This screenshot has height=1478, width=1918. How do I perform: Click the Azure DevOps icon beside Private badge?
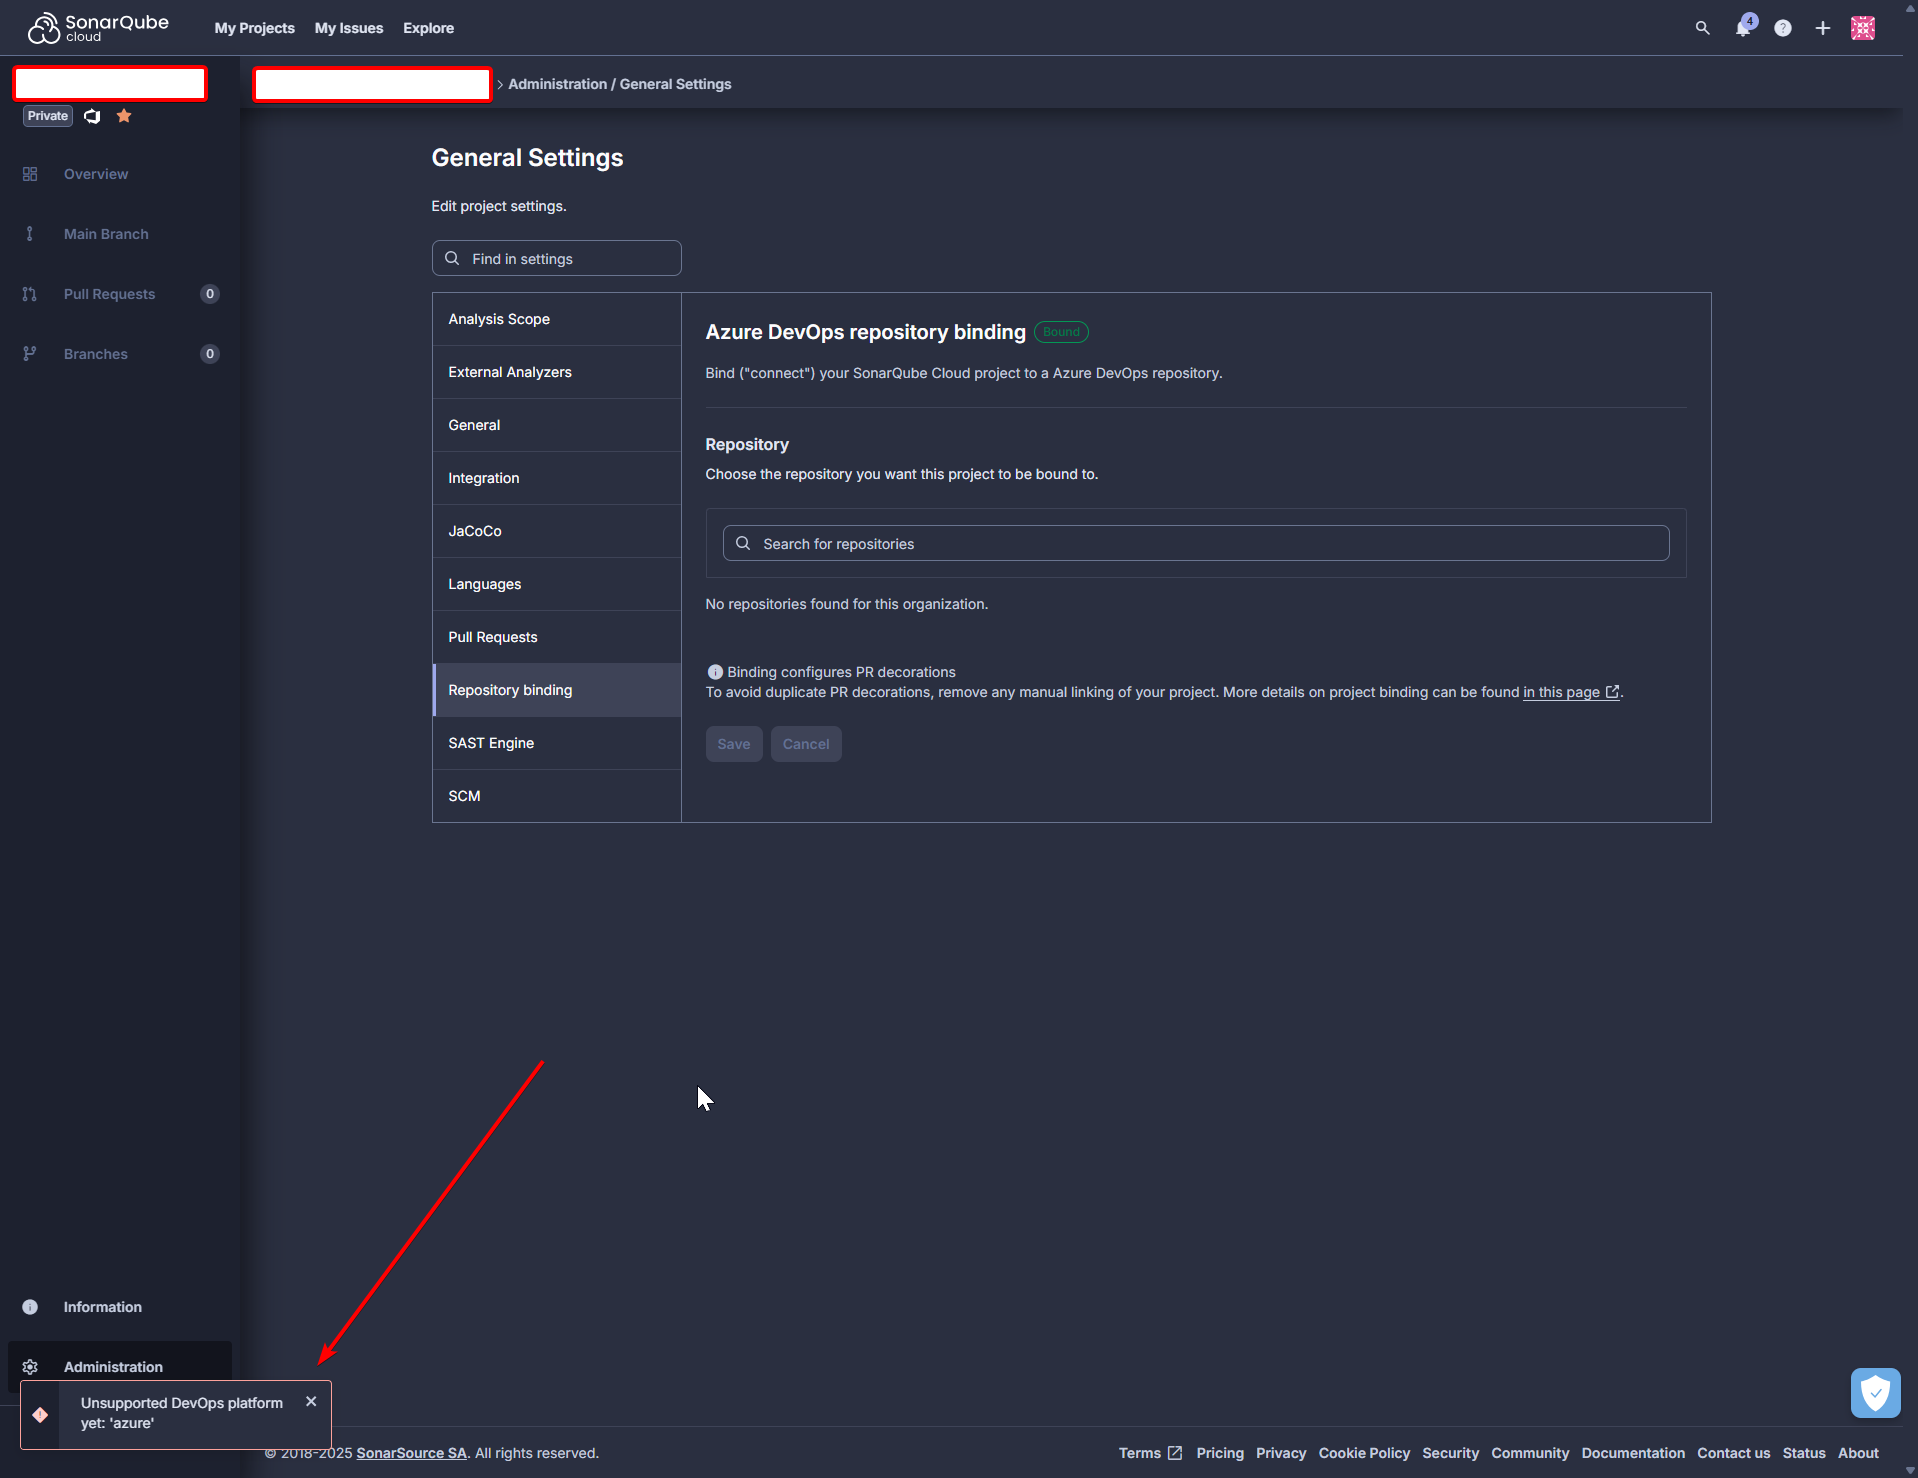(x=92, y=116)
